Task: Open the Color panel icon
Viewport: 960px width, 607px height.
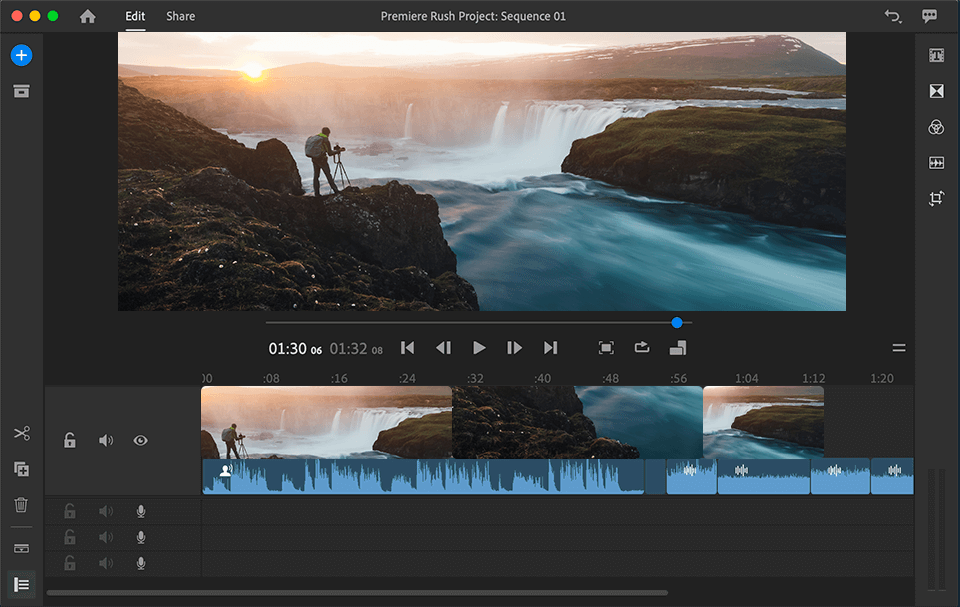Action: pyautogui.click(x=936, y=127)
